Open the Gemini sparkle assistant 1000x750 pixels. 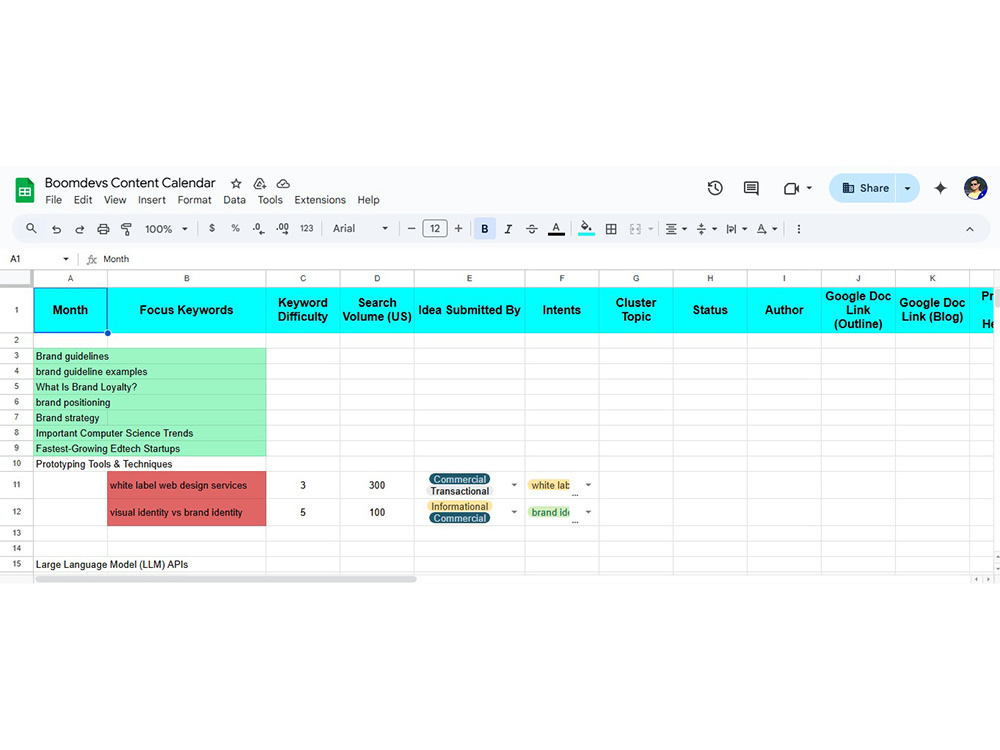click(940, 188)
